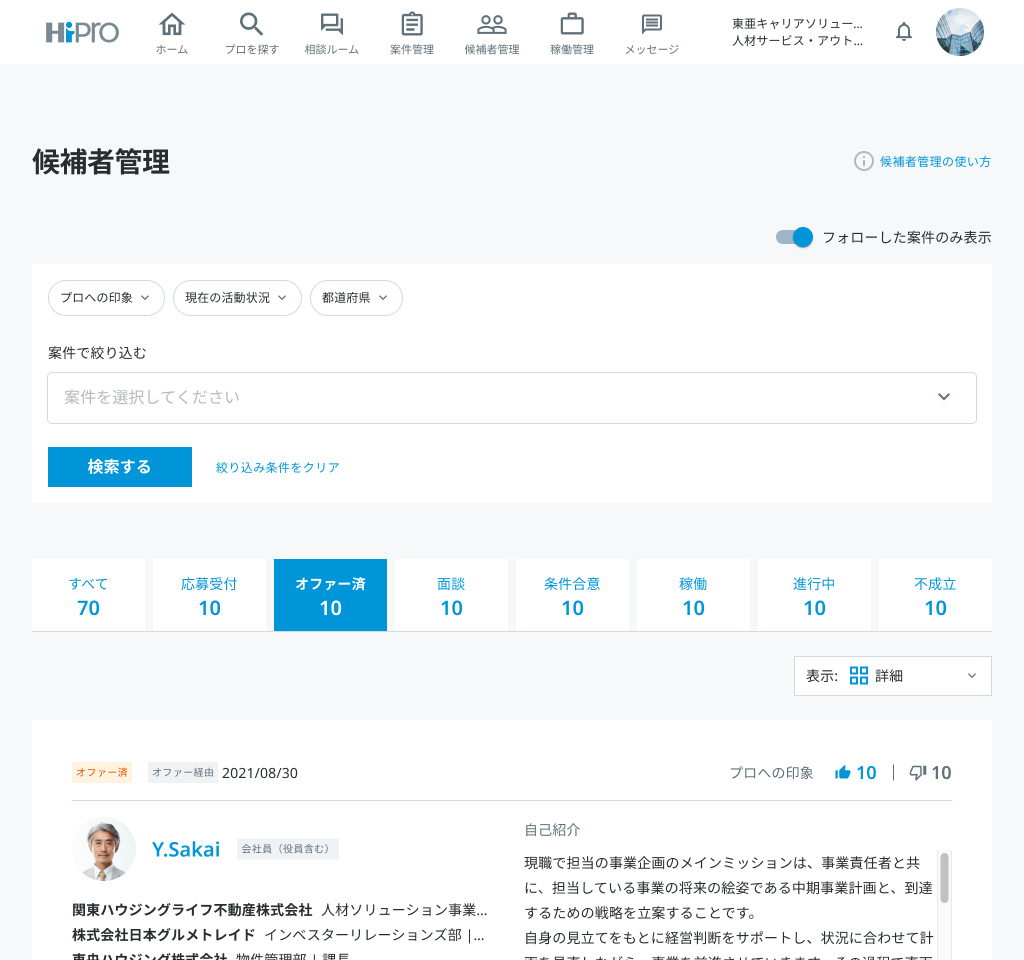The image size is (1024, 960).
Task: Click the thumbs-up impression icon
Action: tap(843, 773)
